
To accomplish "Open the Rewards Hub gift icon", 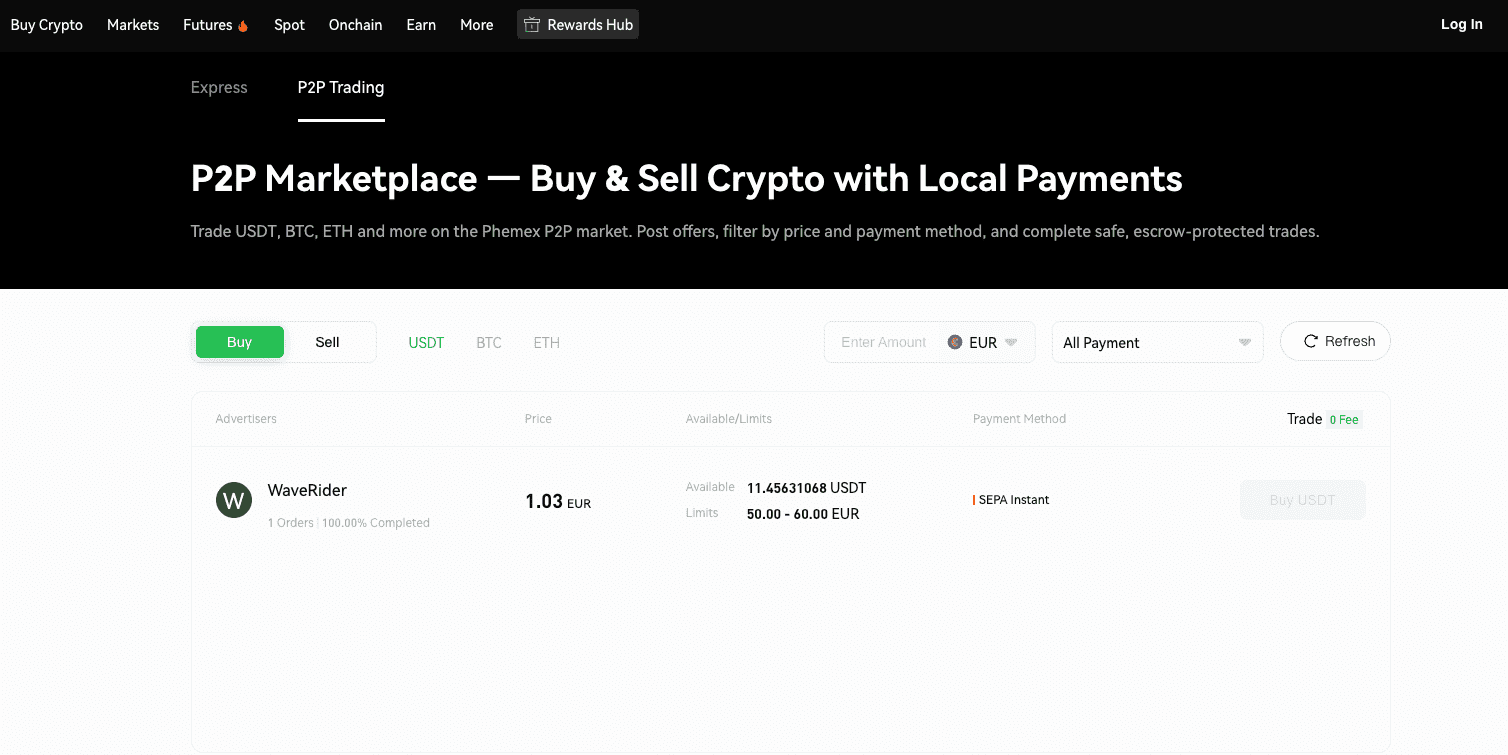I will (x=530, y=24).
